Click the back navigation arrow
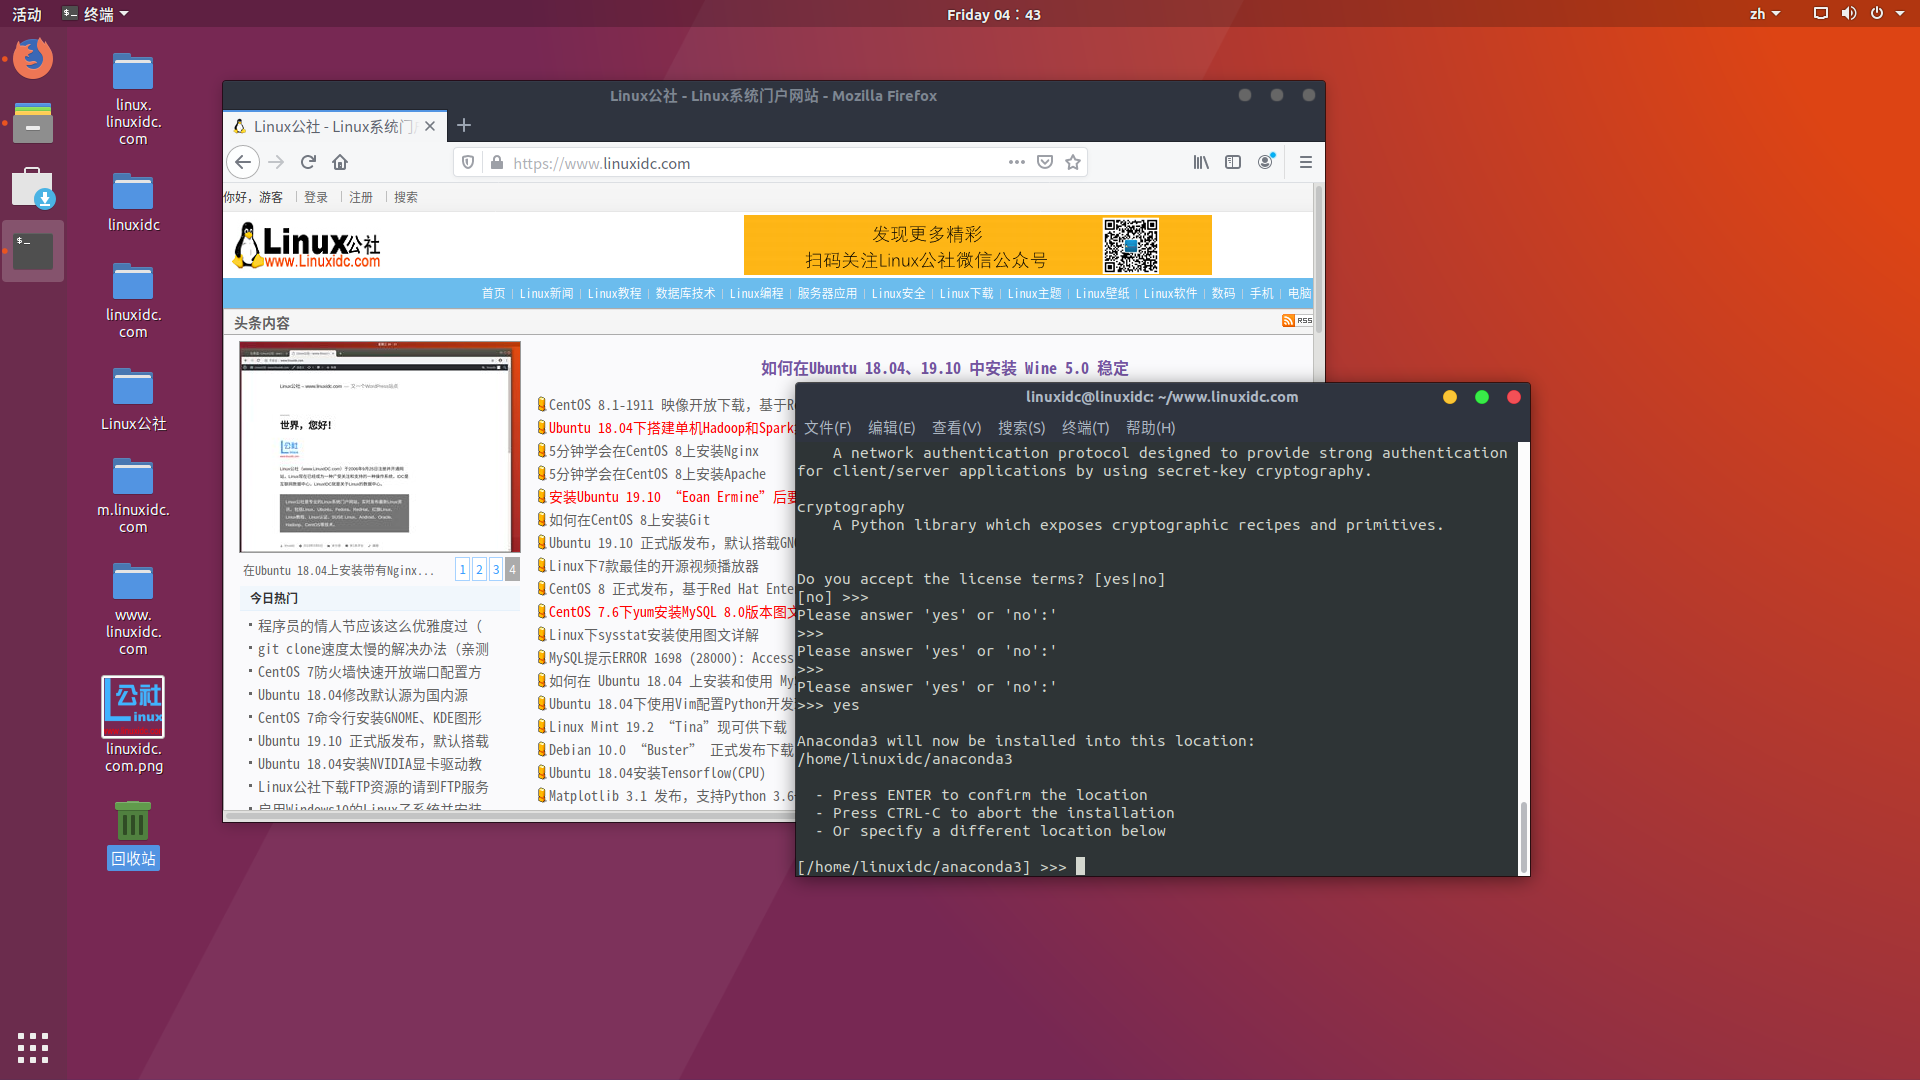The width and height of the screenshot is (1920, 1080). tap(243, 162)
